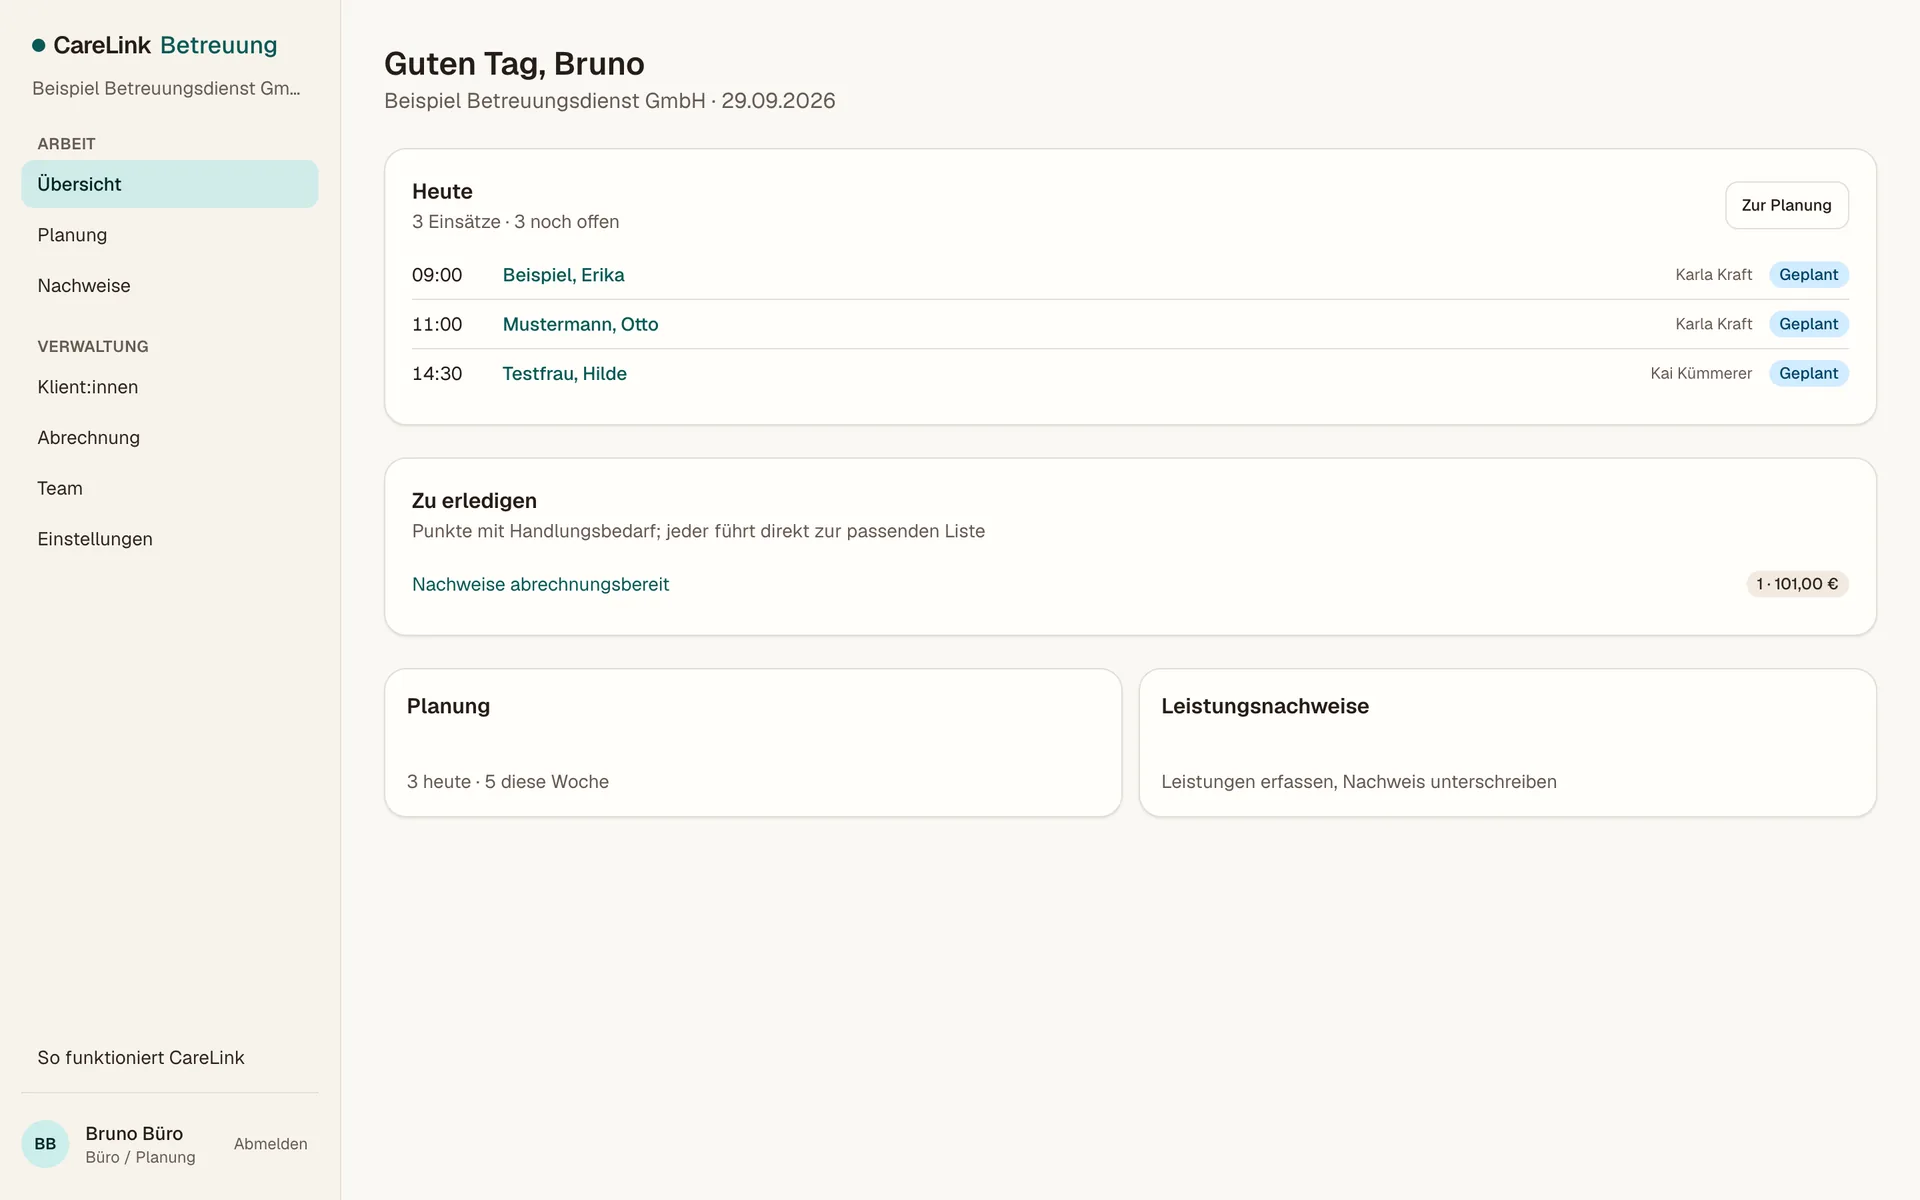Click '3 heute · 5 diese Woche' text

pos(508,782)
